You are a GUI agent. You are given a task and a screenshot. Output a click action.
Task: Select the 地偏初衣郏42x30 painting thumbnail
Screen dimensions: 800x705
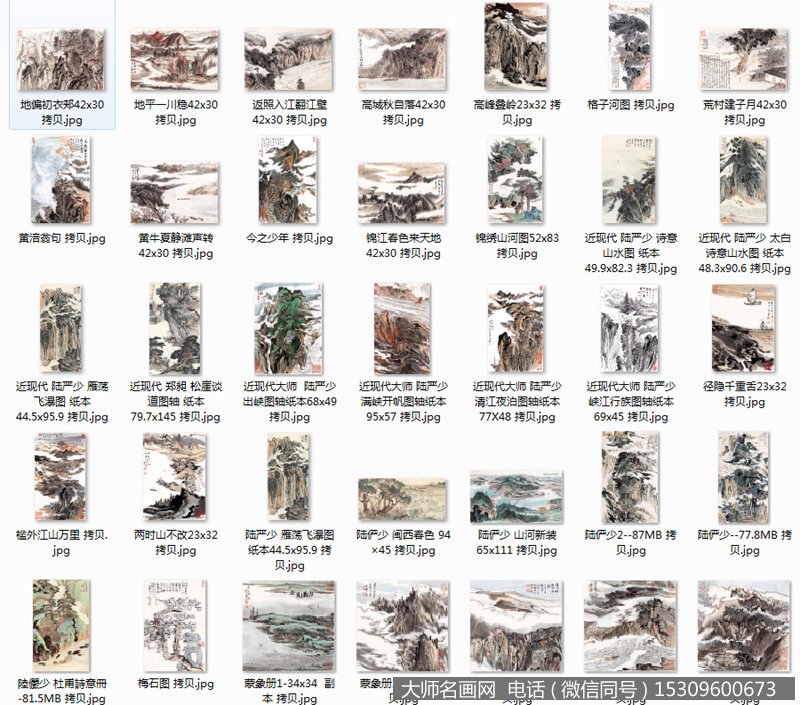pos(60,60)
